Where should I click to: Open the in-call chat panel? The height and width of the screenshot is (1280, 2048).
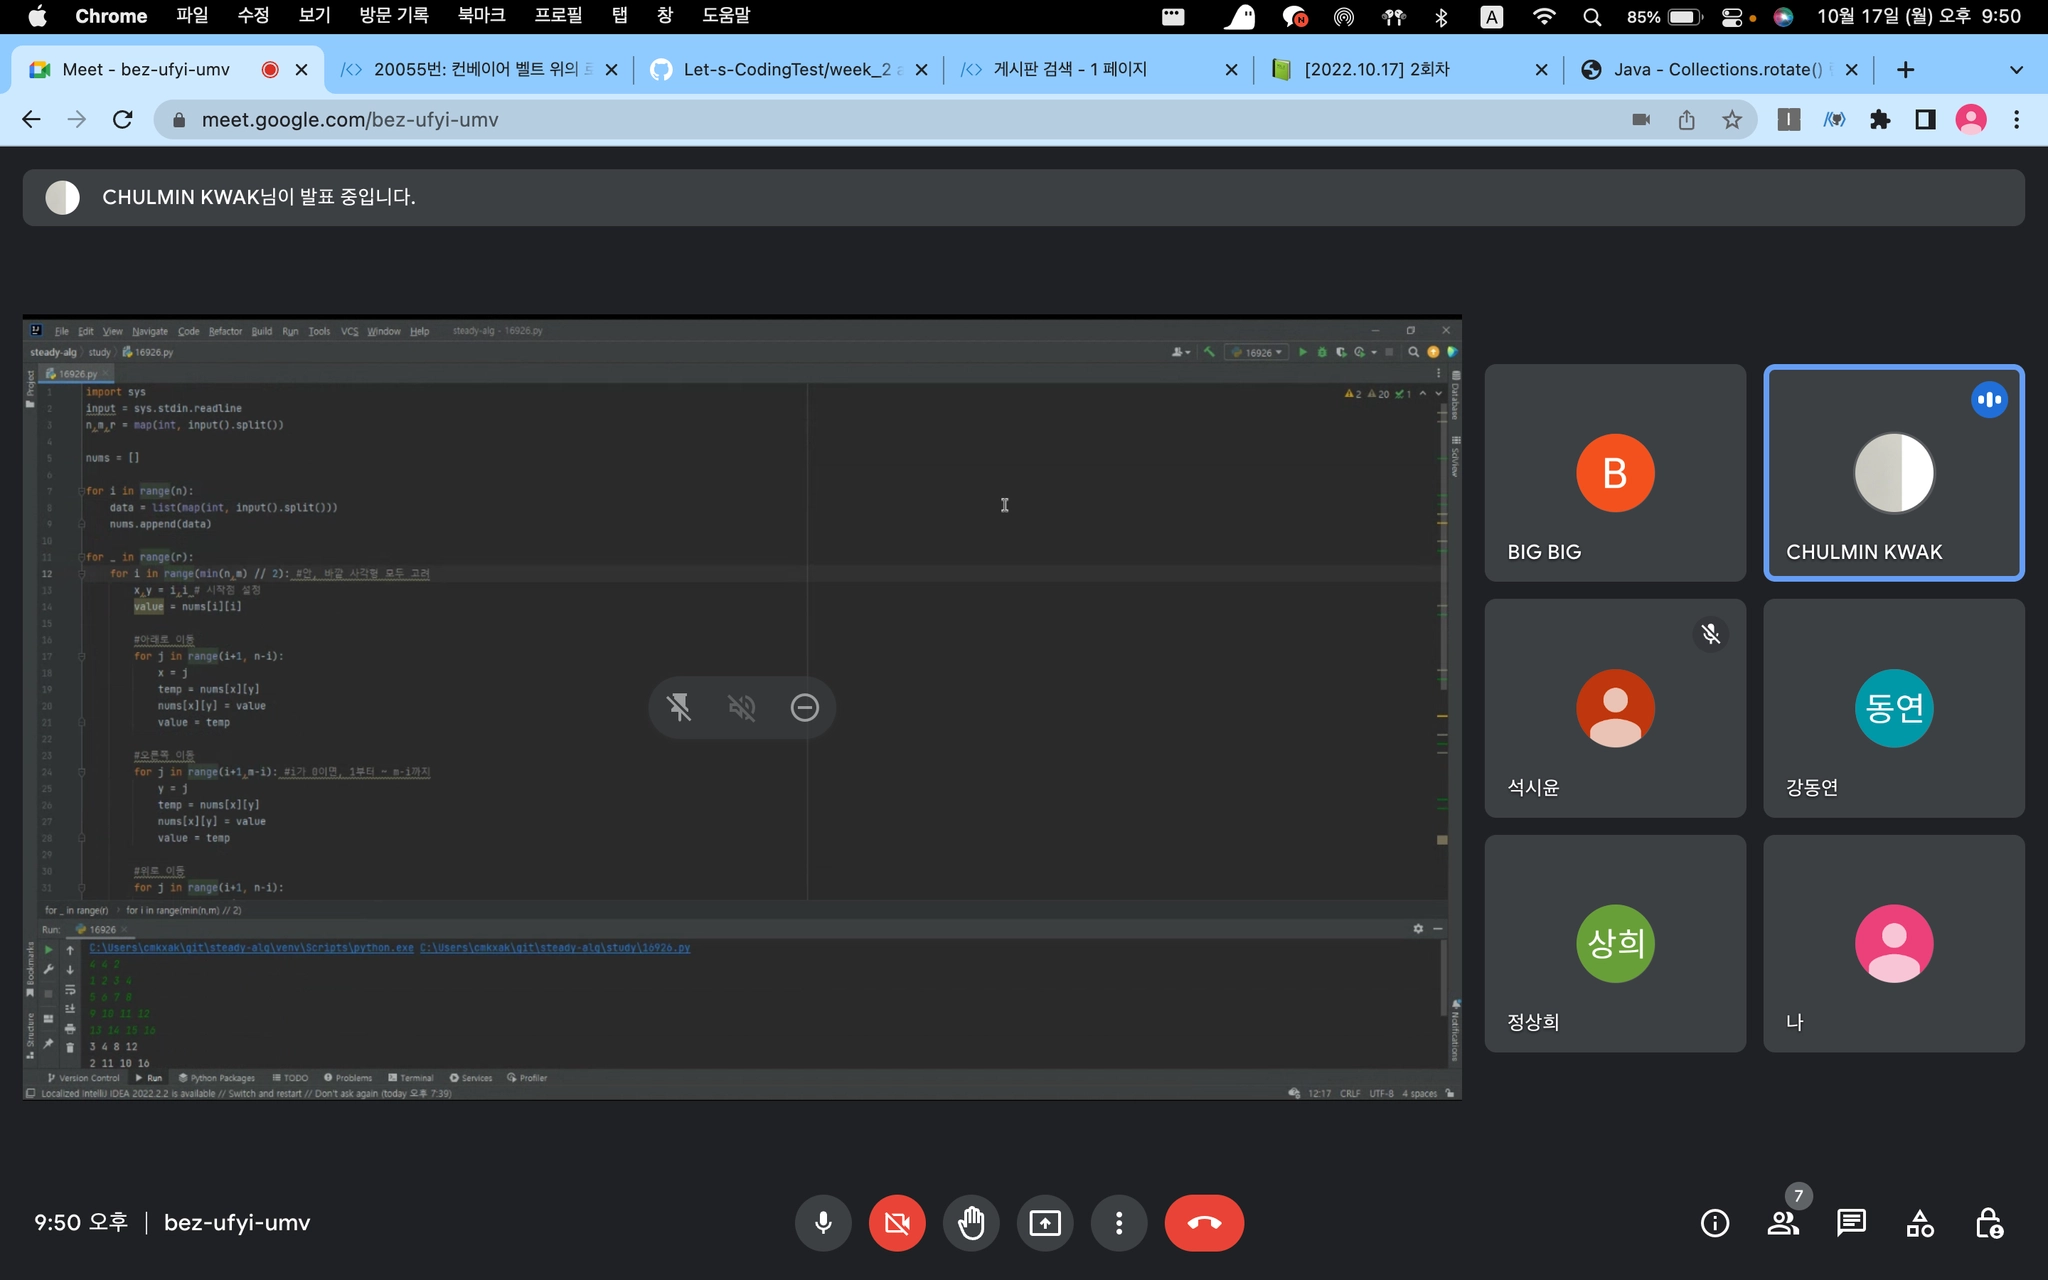point(1851,1222)
